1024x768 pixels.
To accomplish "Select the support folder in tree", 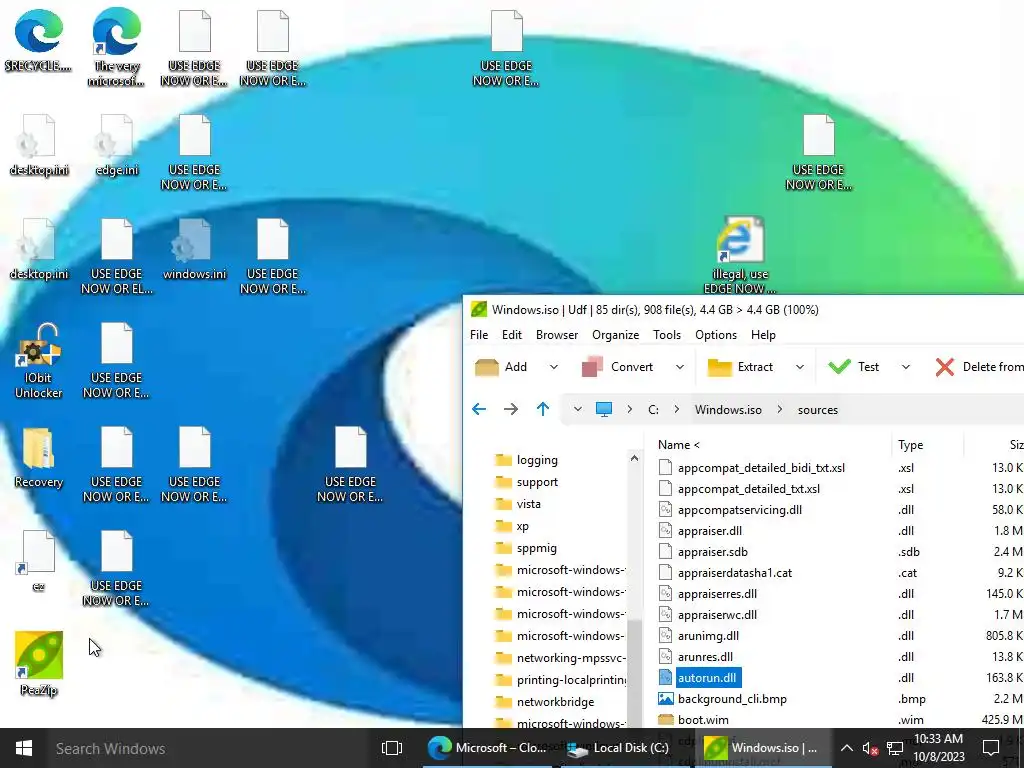I will [x=526, y=482].
